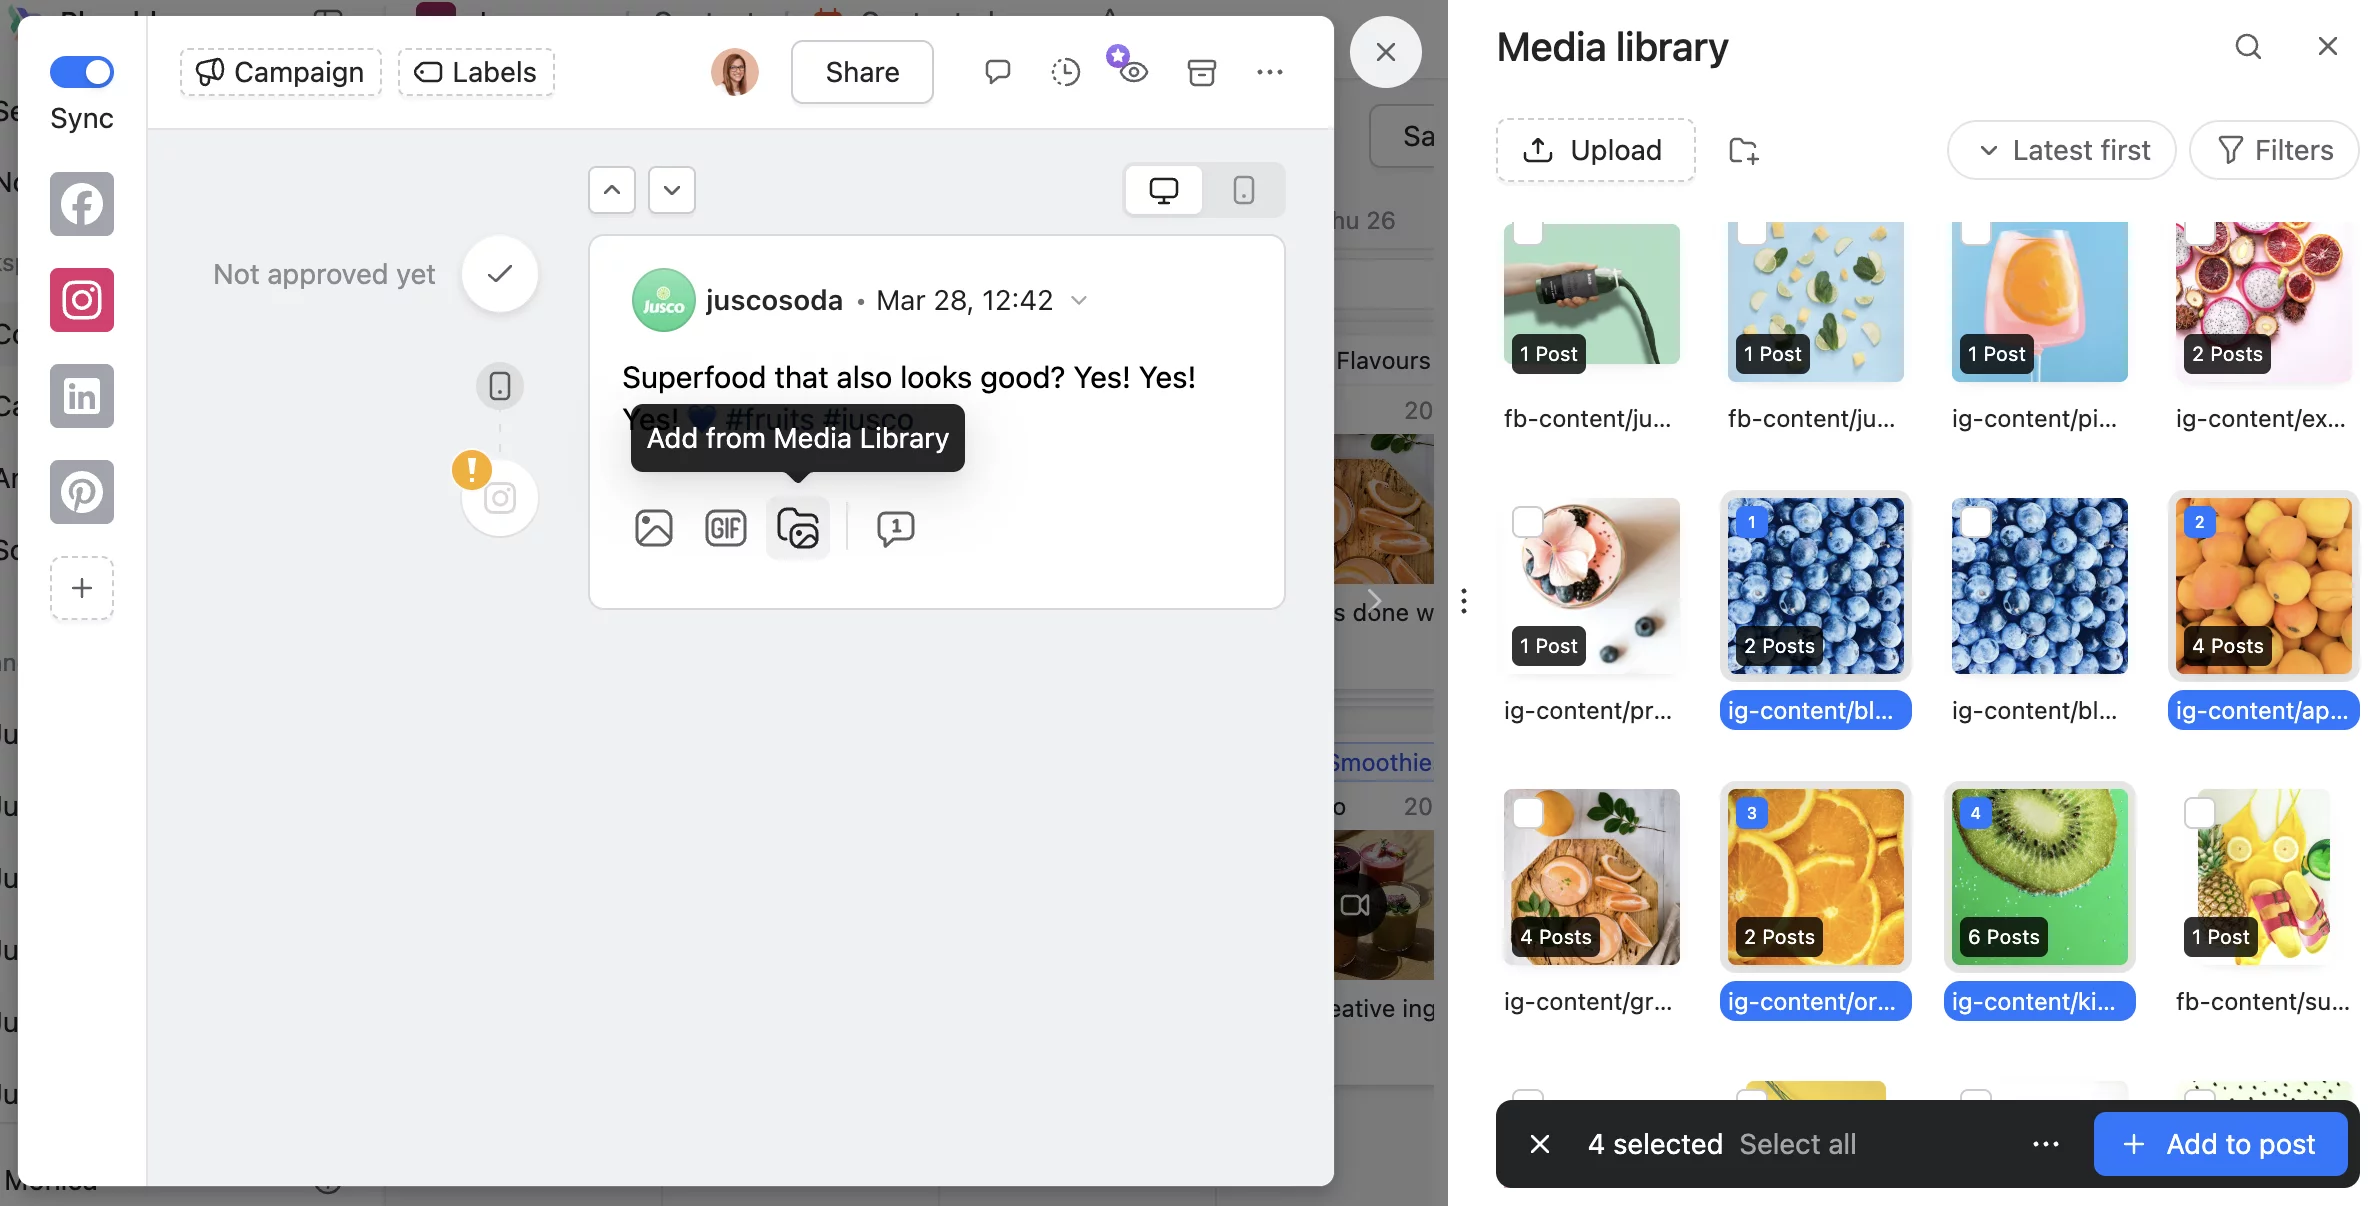Open the Campaign selector
Screen dimensions: 2380x1206
pyautogui.click(x=281, y=72)
